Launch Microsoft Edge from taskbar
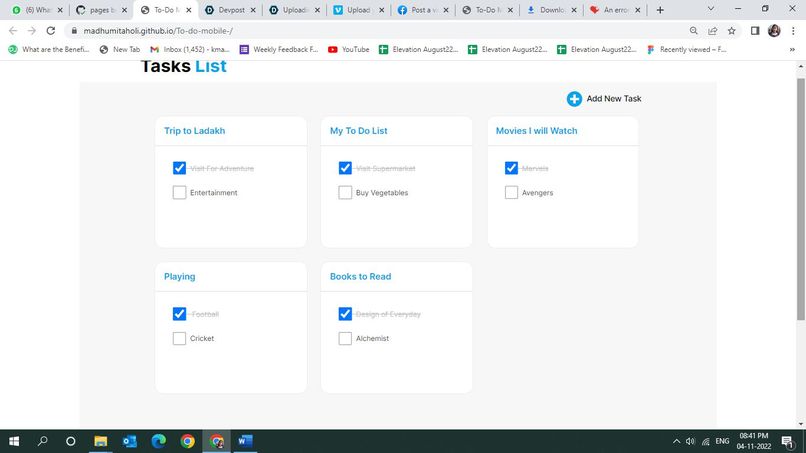The width and height of the screenshot is (806, 453). tap(158, 441)
